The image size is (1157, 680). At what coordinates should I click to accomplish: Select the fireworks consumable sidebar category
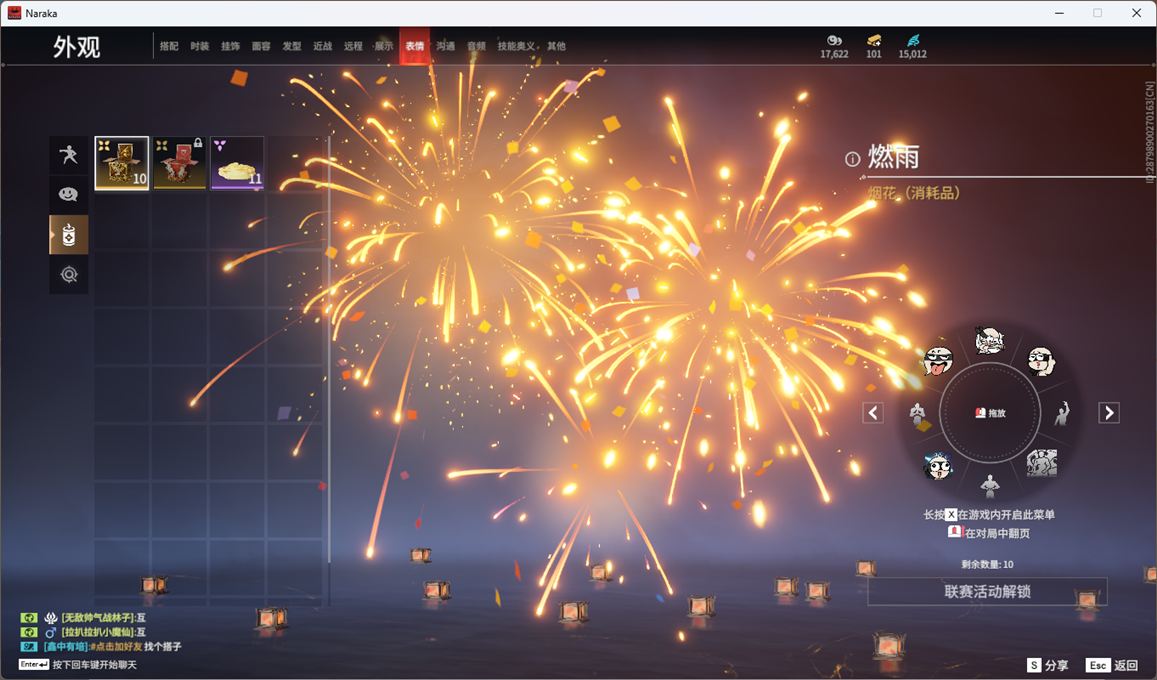point(69,235)
